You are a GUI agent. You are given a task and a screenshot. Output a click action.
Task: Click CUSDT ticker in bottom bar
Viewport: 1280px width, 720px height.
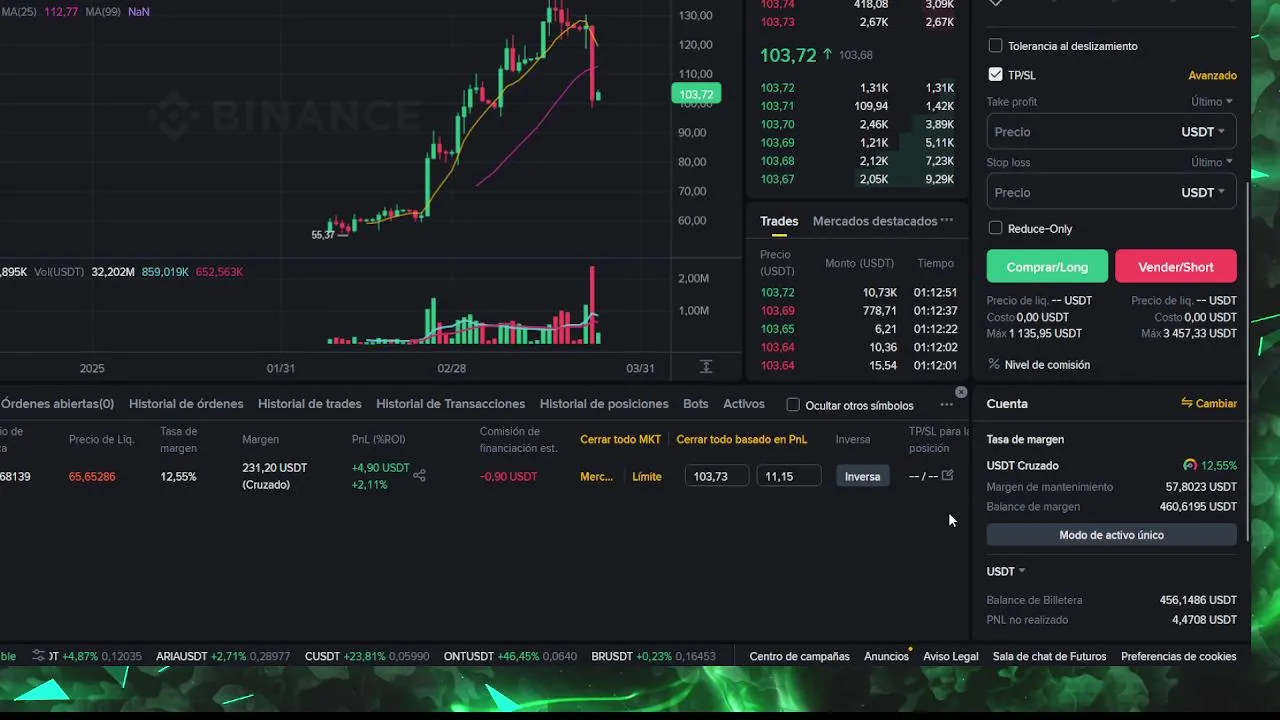[x=367, y=657]
